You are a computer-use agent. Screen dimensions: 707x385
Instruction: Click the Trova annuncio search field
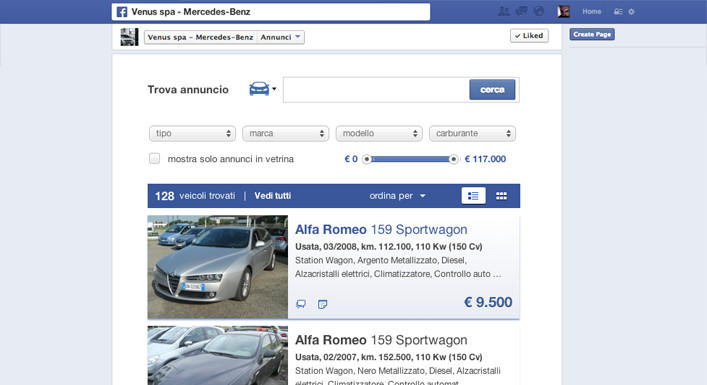376,90
